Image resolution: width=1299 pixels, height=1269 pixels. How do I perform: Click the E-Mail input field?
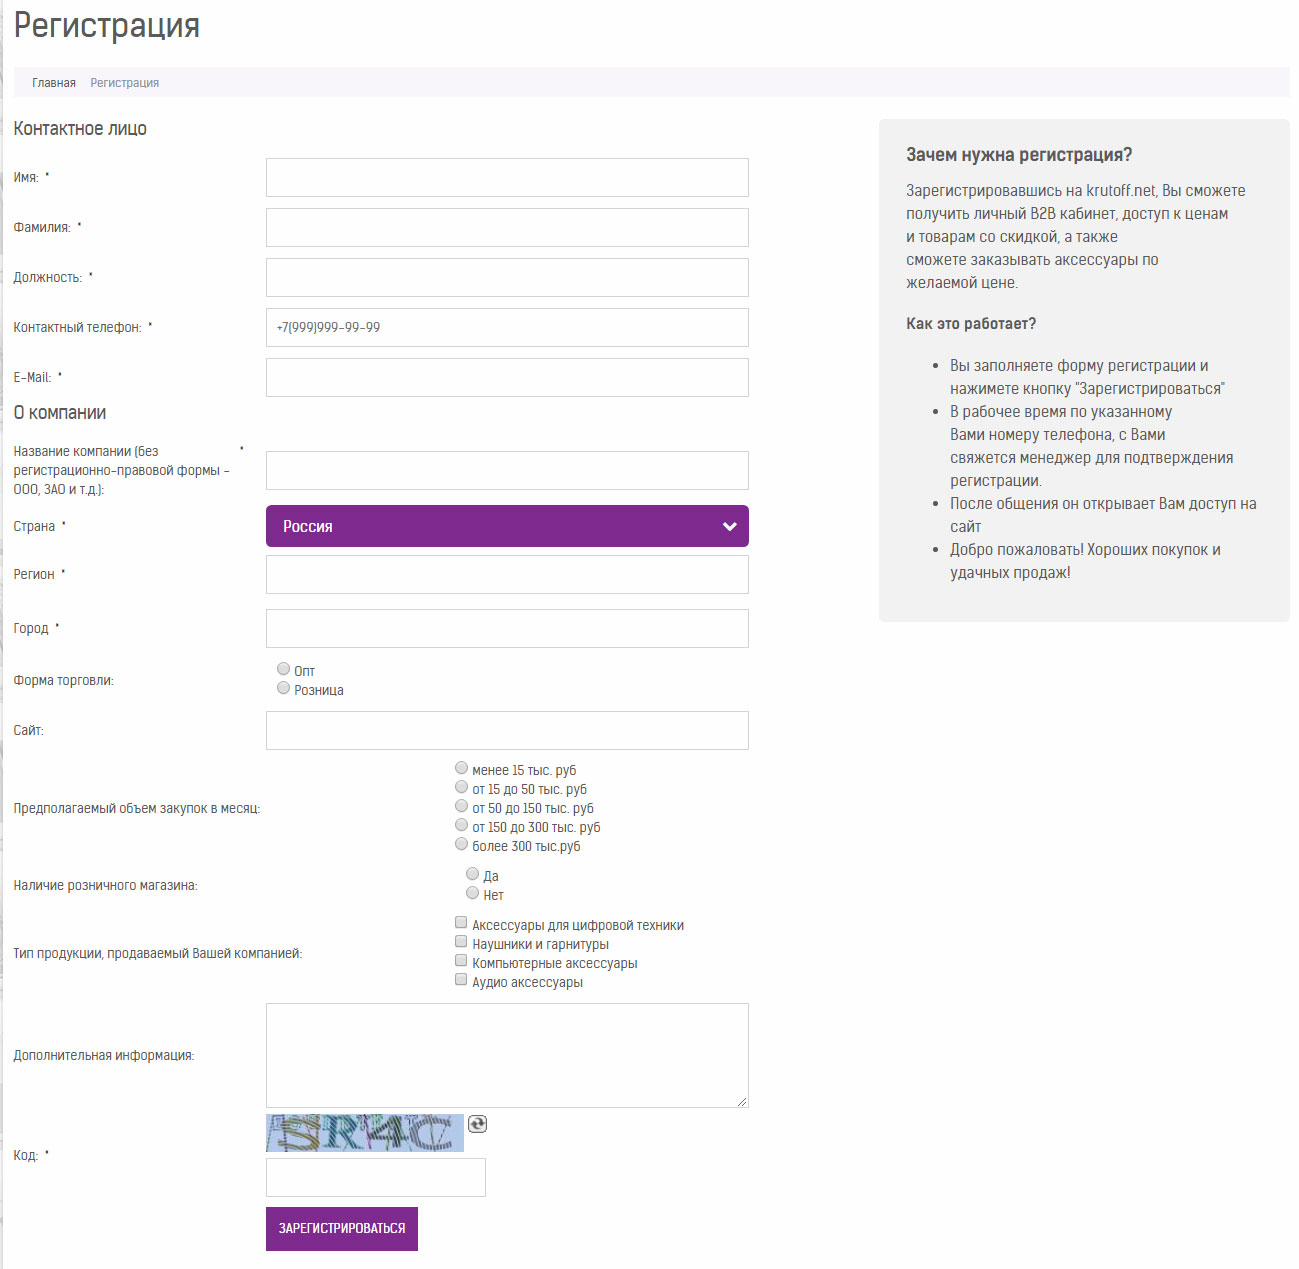[x=507, y=377]
